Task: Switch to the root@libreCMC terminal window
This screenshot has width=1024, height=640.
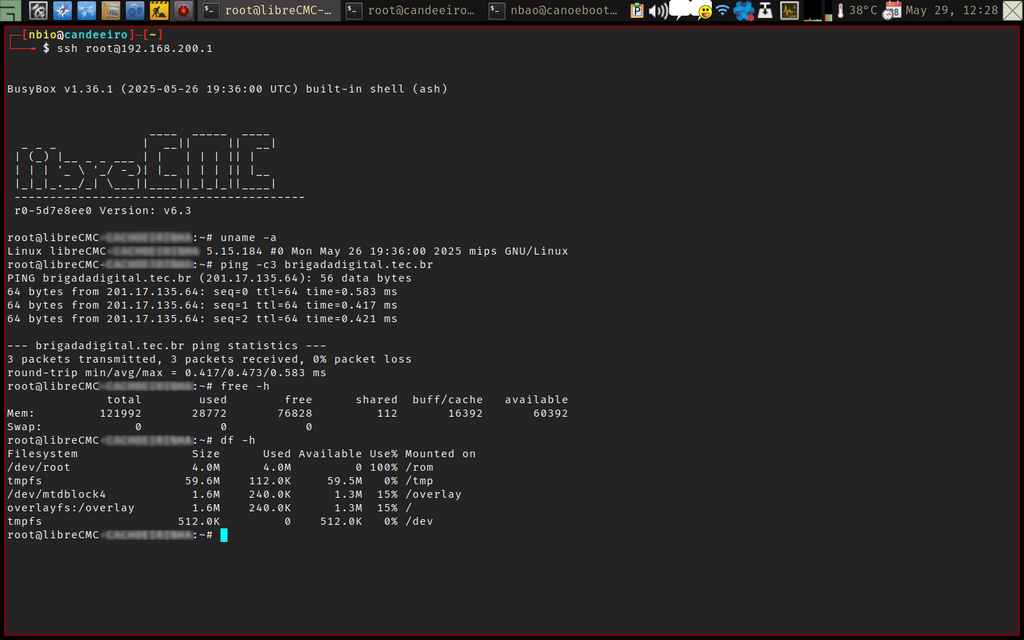Action: (266, 11)
